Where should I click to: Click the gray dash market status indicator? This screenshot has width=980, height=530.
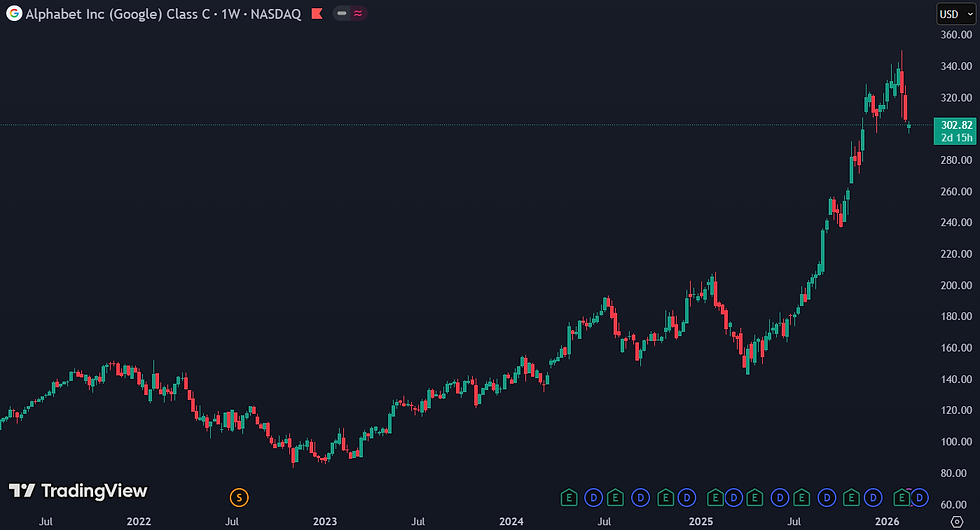342,13
